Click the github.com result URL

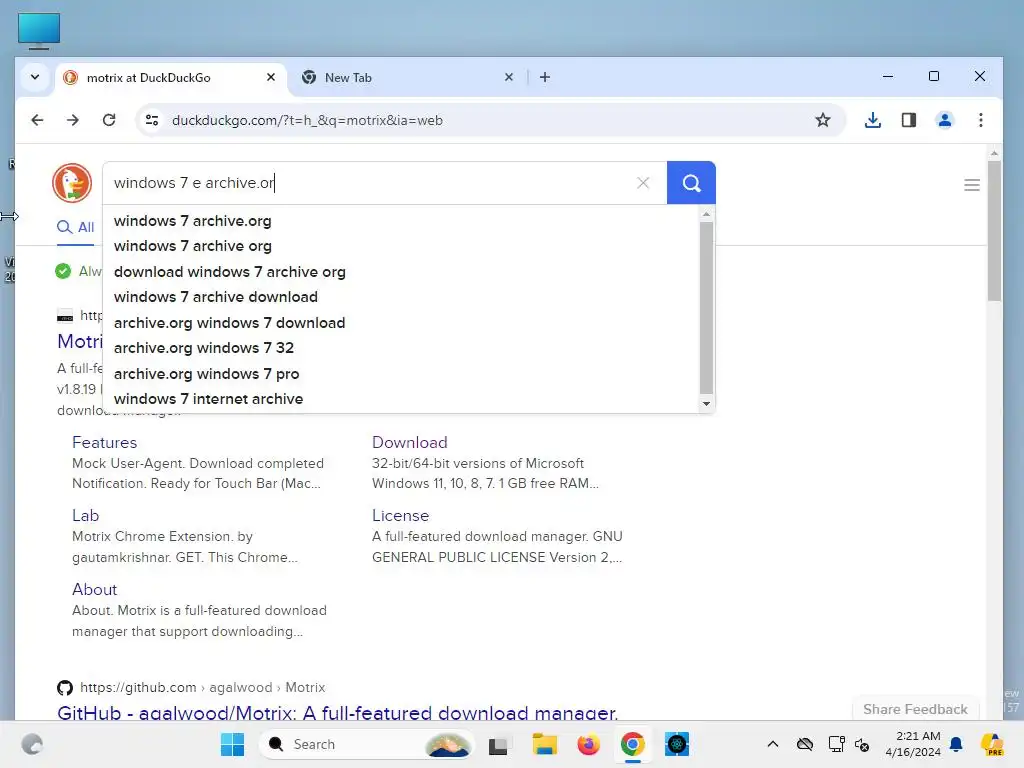[x=202, y=687]
